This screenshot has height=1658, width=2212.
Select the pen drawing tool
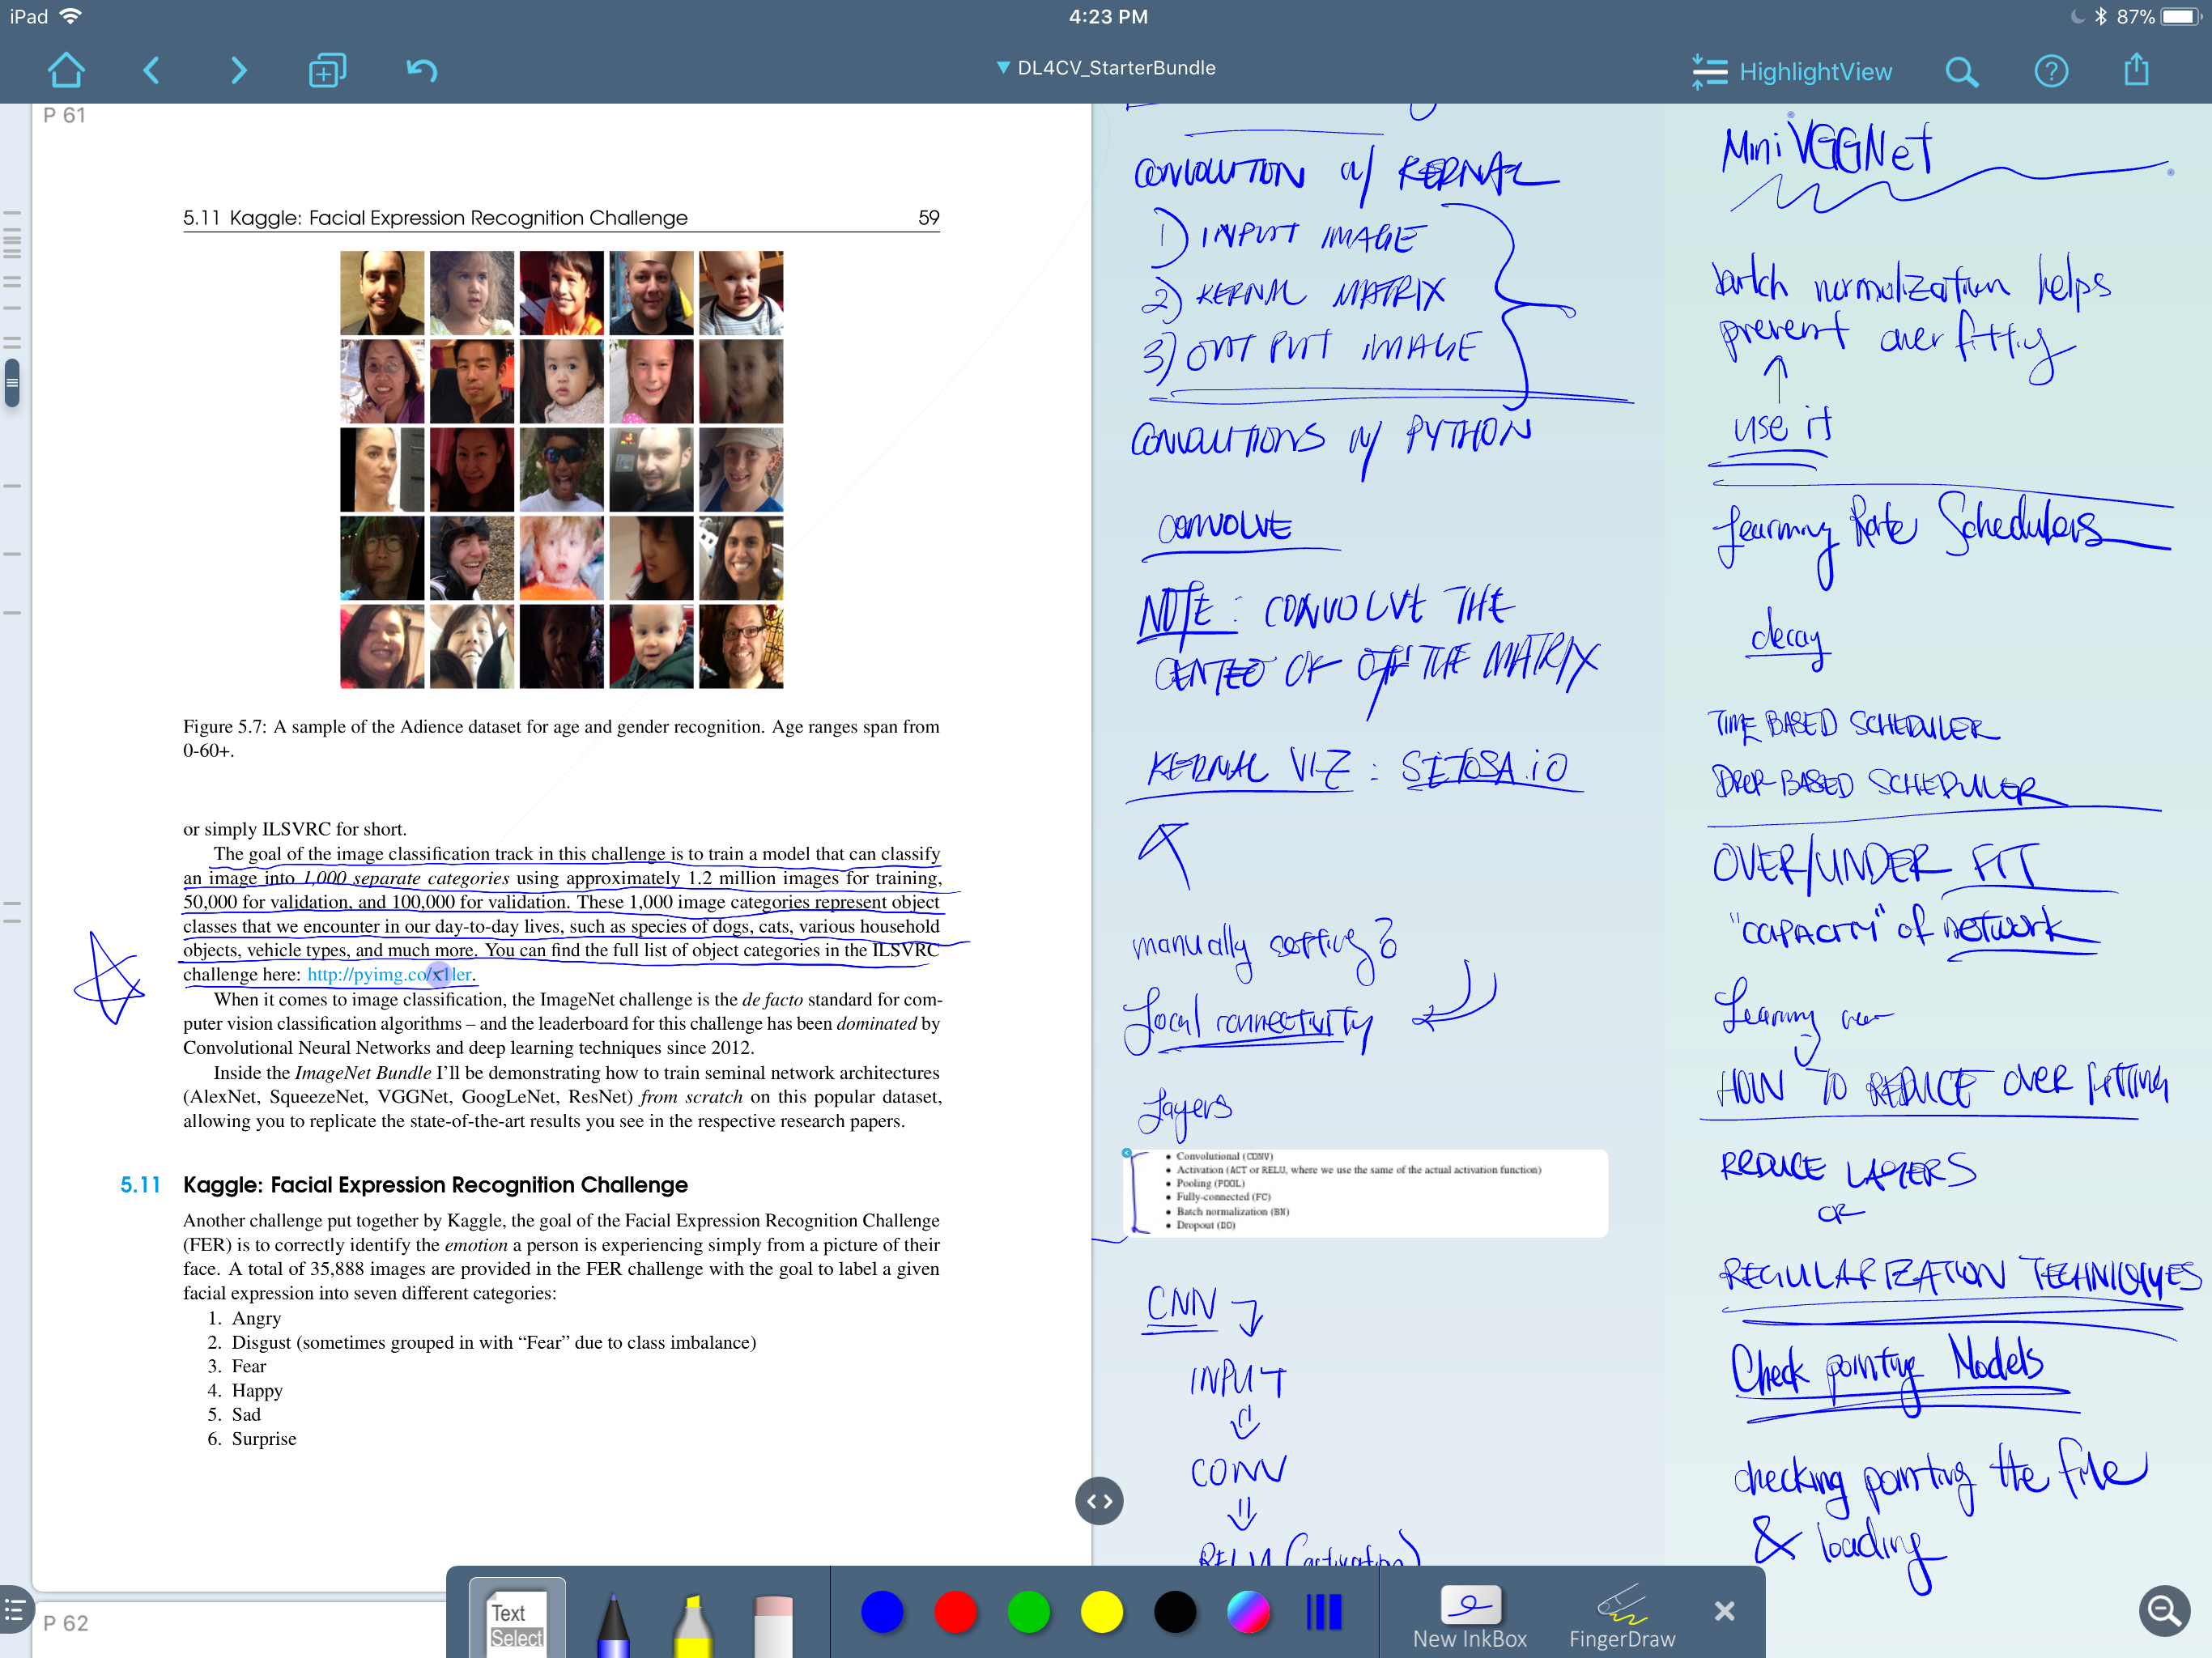click(x=613, y=1624)
